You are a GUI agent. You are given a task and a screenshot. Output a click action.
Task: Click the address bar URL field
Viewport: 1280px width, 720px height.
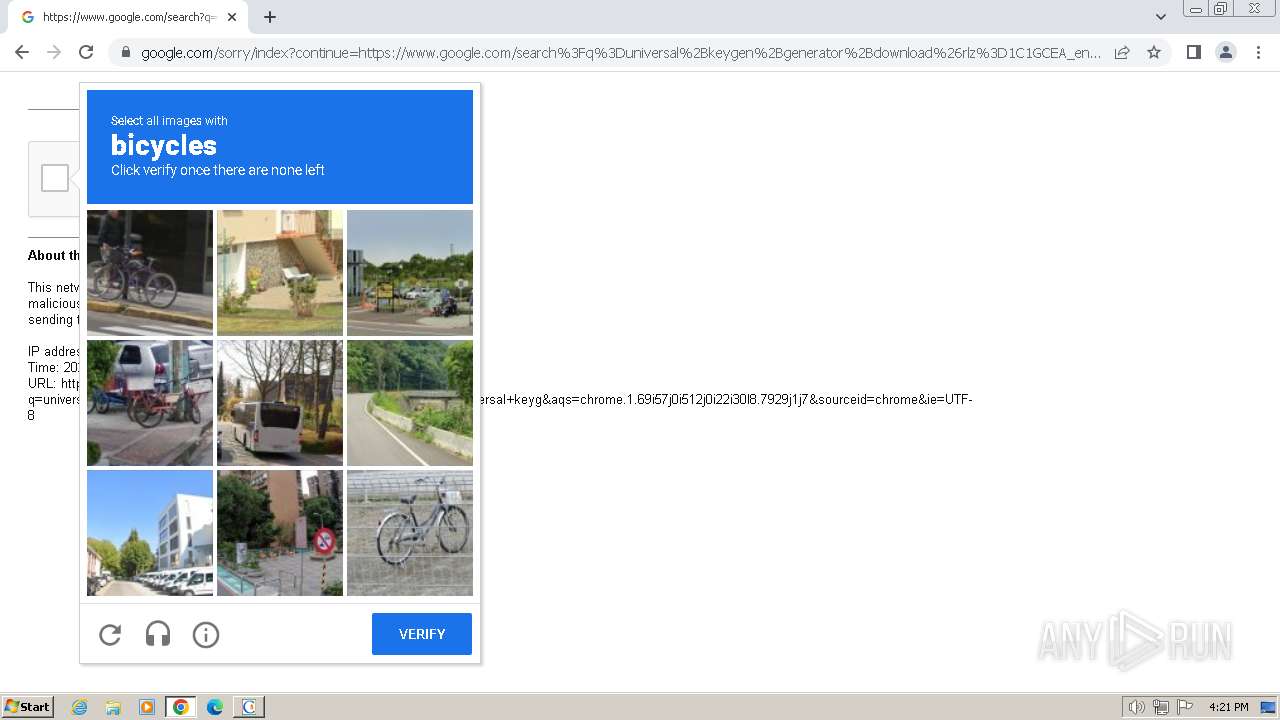coord(620,52)
